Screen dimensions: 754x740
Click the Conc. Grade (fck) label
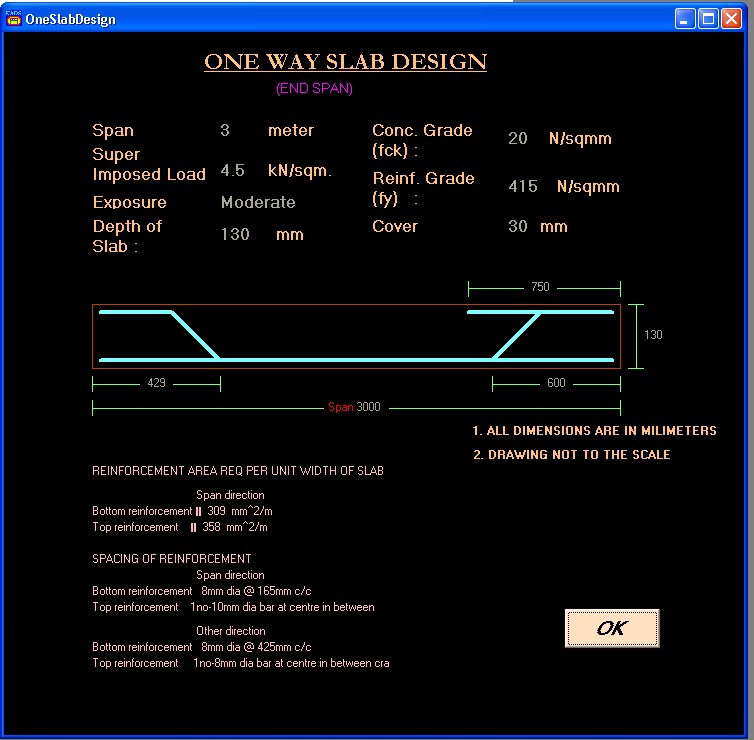[x=422, y=140]
